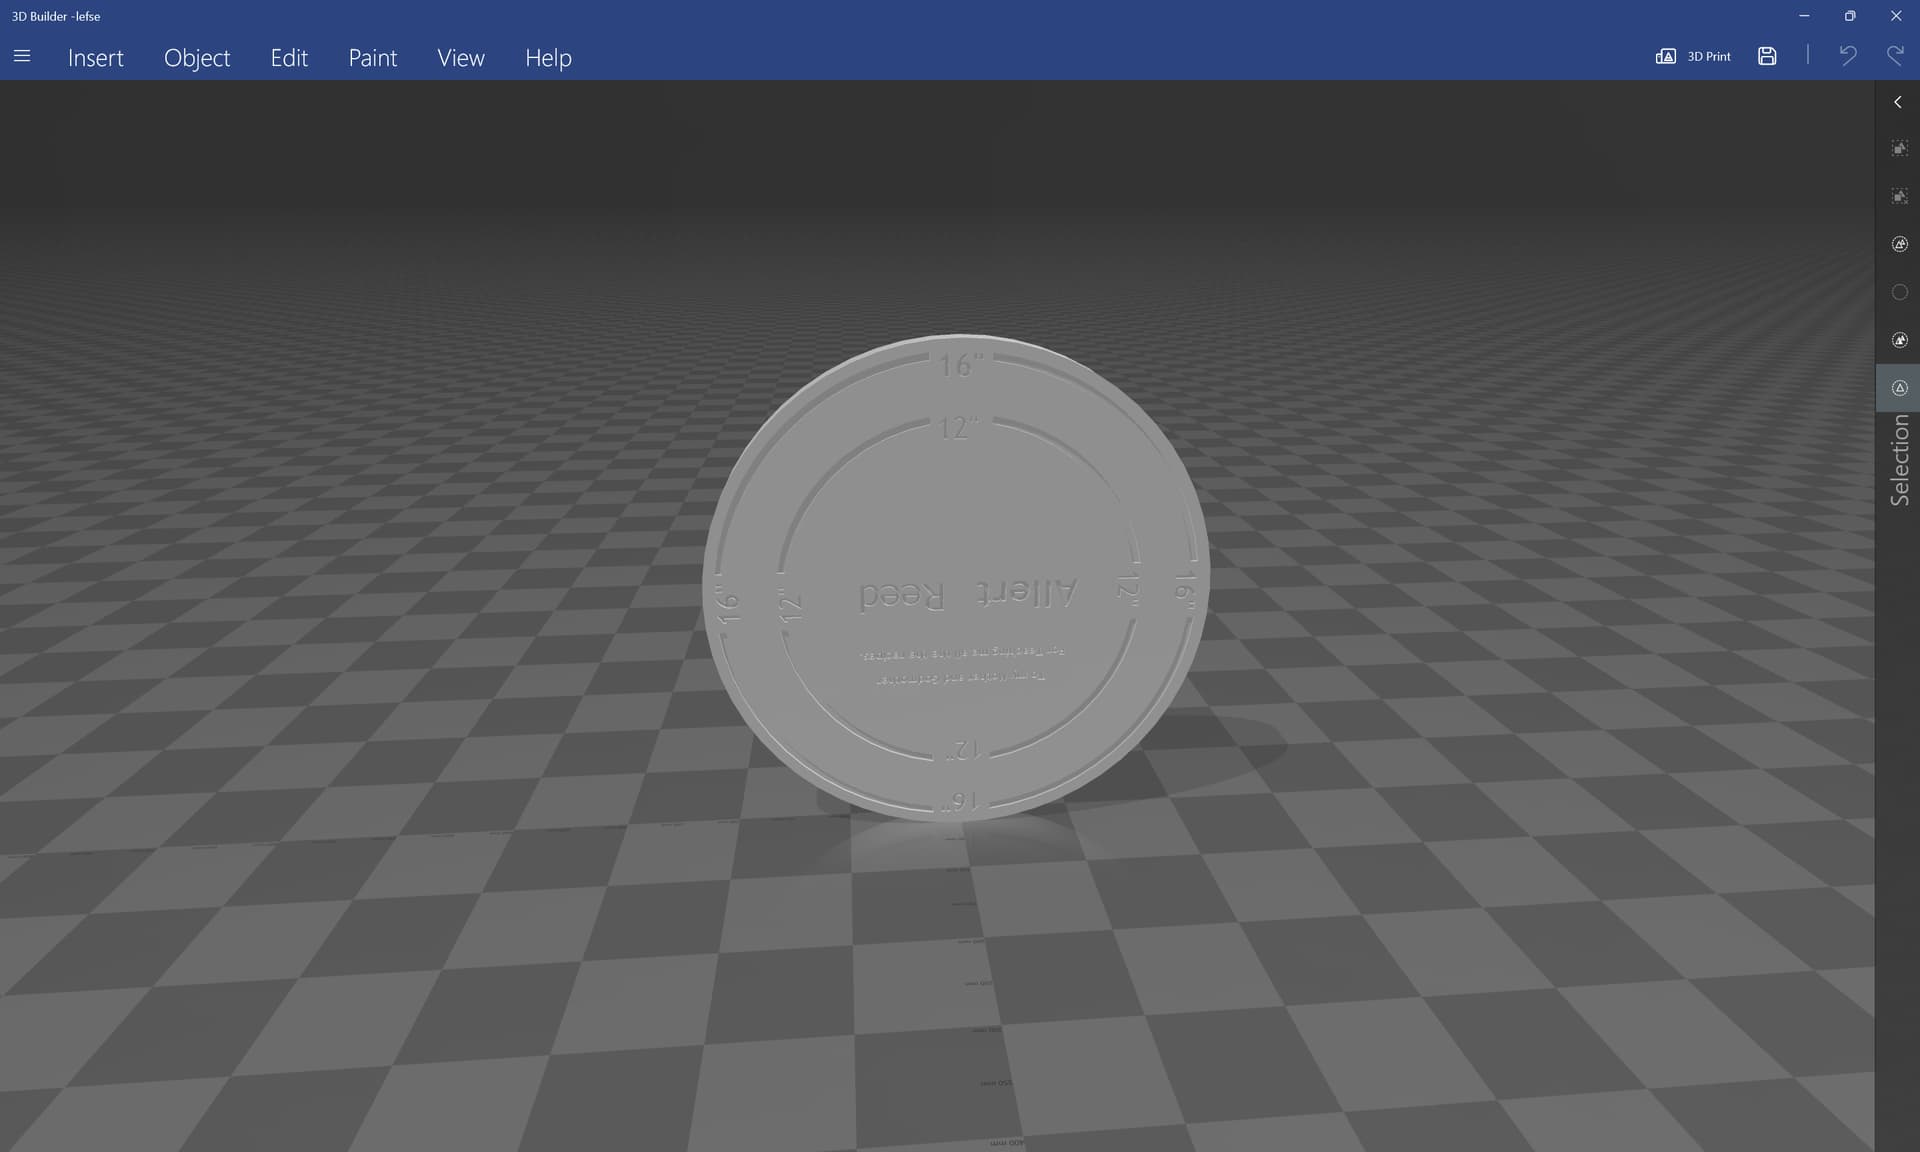Image resolution: width=1920 pixels, height=1152 pixels.
Task: Minimize the 3D Builder window
Action: click(1804, 16)
